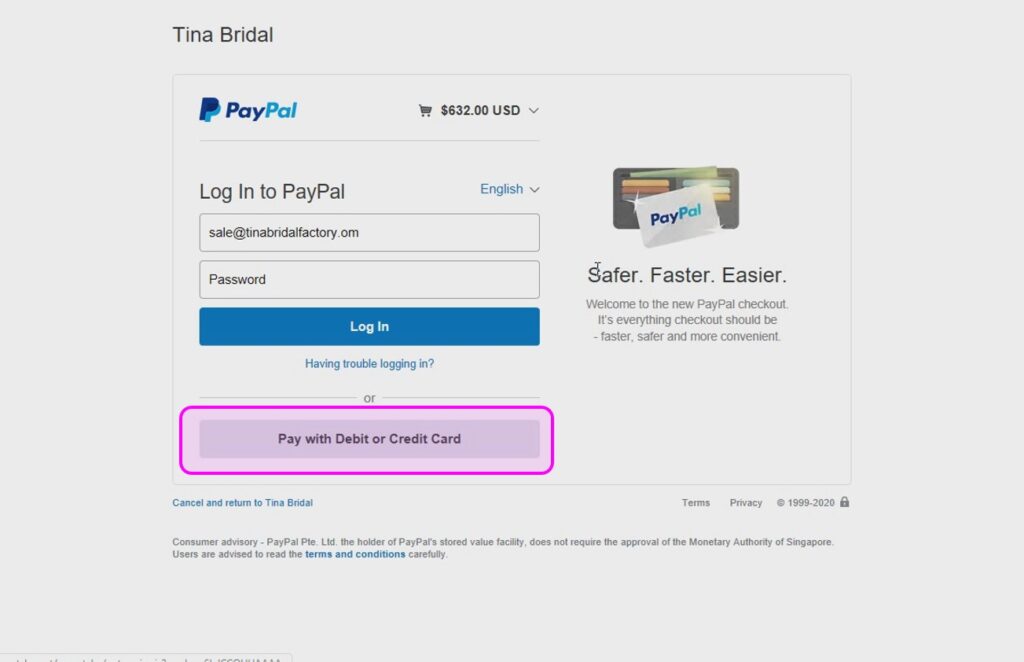The height and width of the screenshot is (662, 1024).
Task: Click the Safer. Faster. Easier. heading
Action: point(687,275)
